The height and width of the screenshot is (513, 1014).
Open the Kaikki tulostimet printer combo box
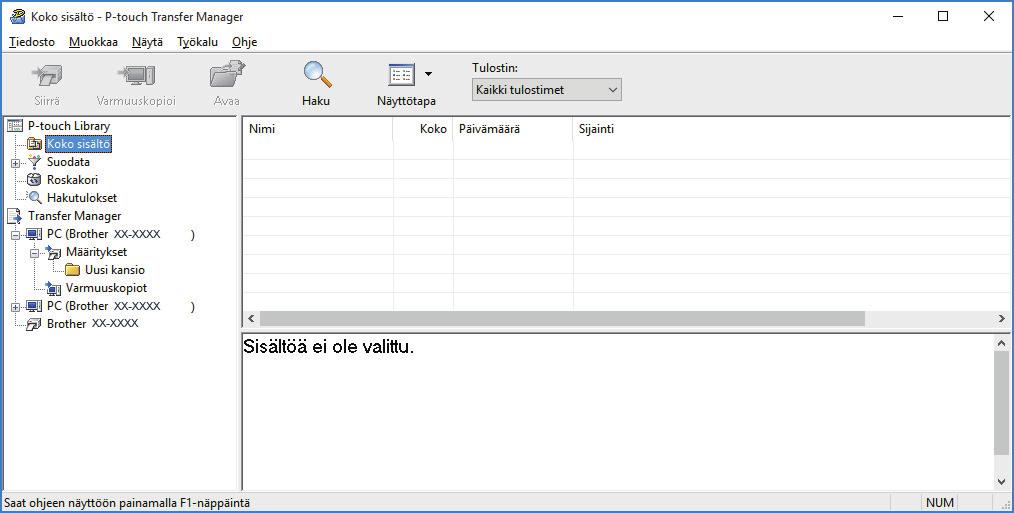tap(546, 90)
